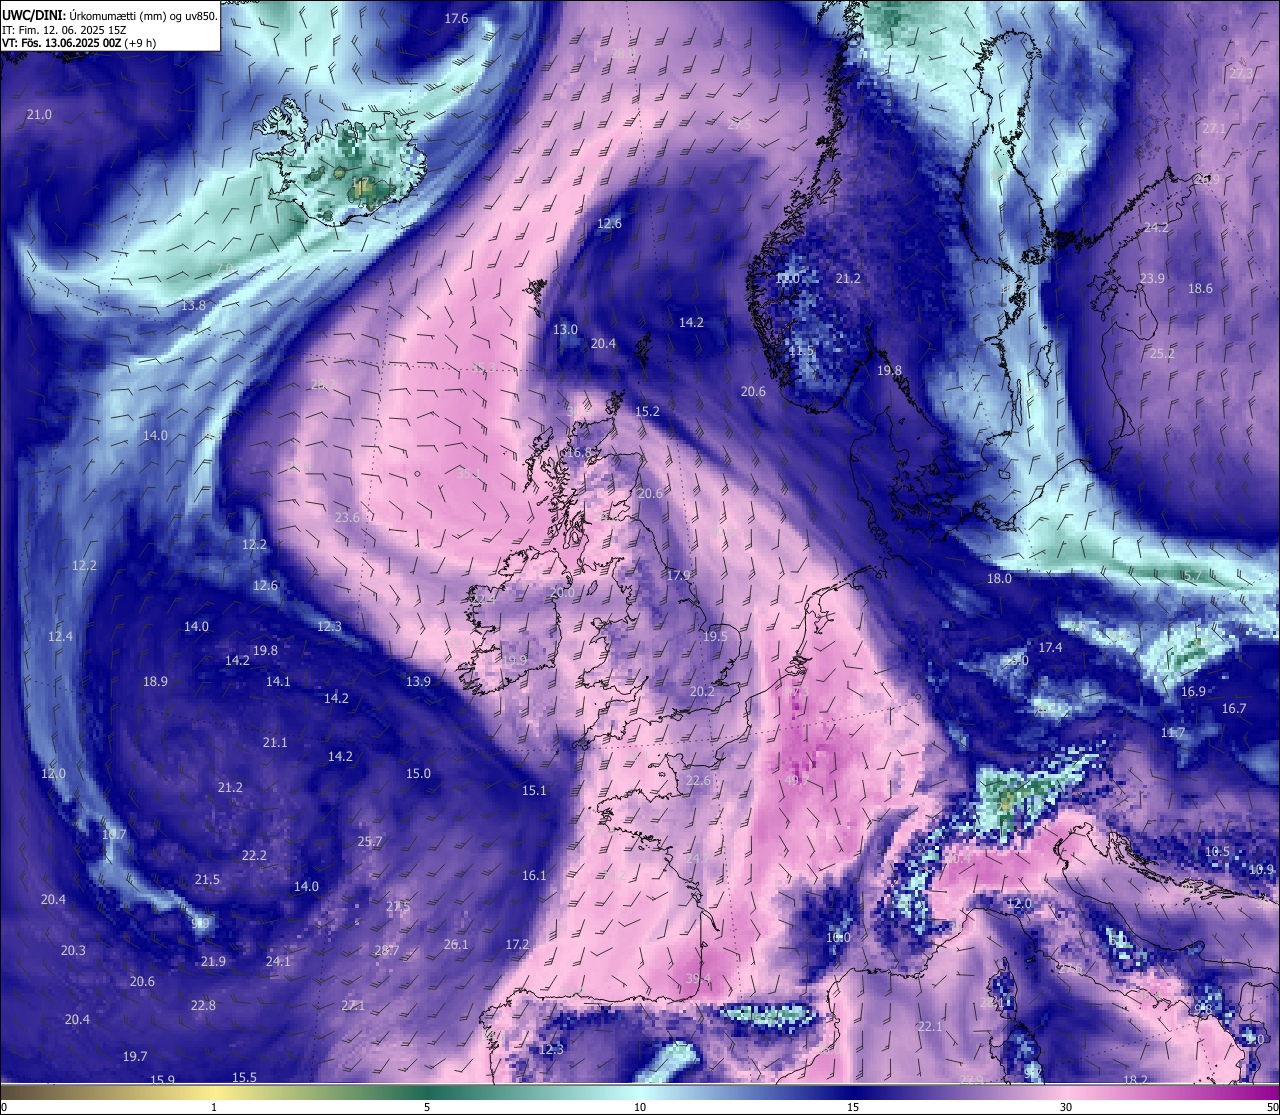Select the '50' tick at the color scale's end
Viewport: 1280px width, 1115px height.
tap(1272, 1107)
